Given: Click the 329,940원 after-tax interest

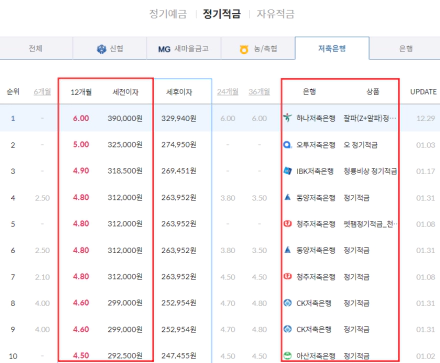Looking at the screenshot, I should (x=179, y=118).
